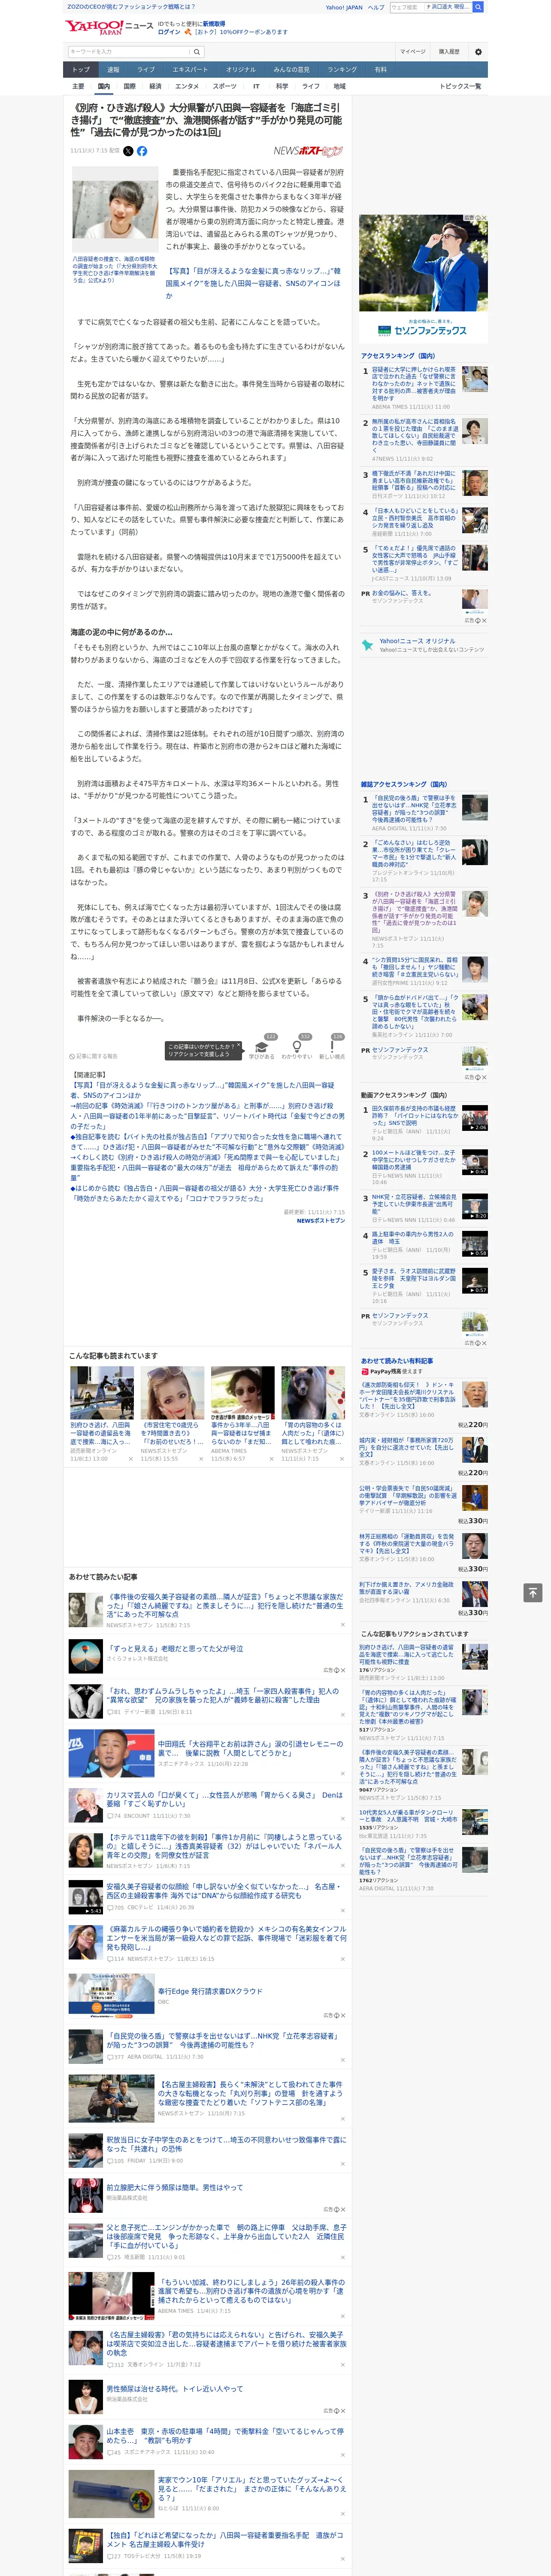Click the keyword search magnifier icon

click(x=197, y=51)
